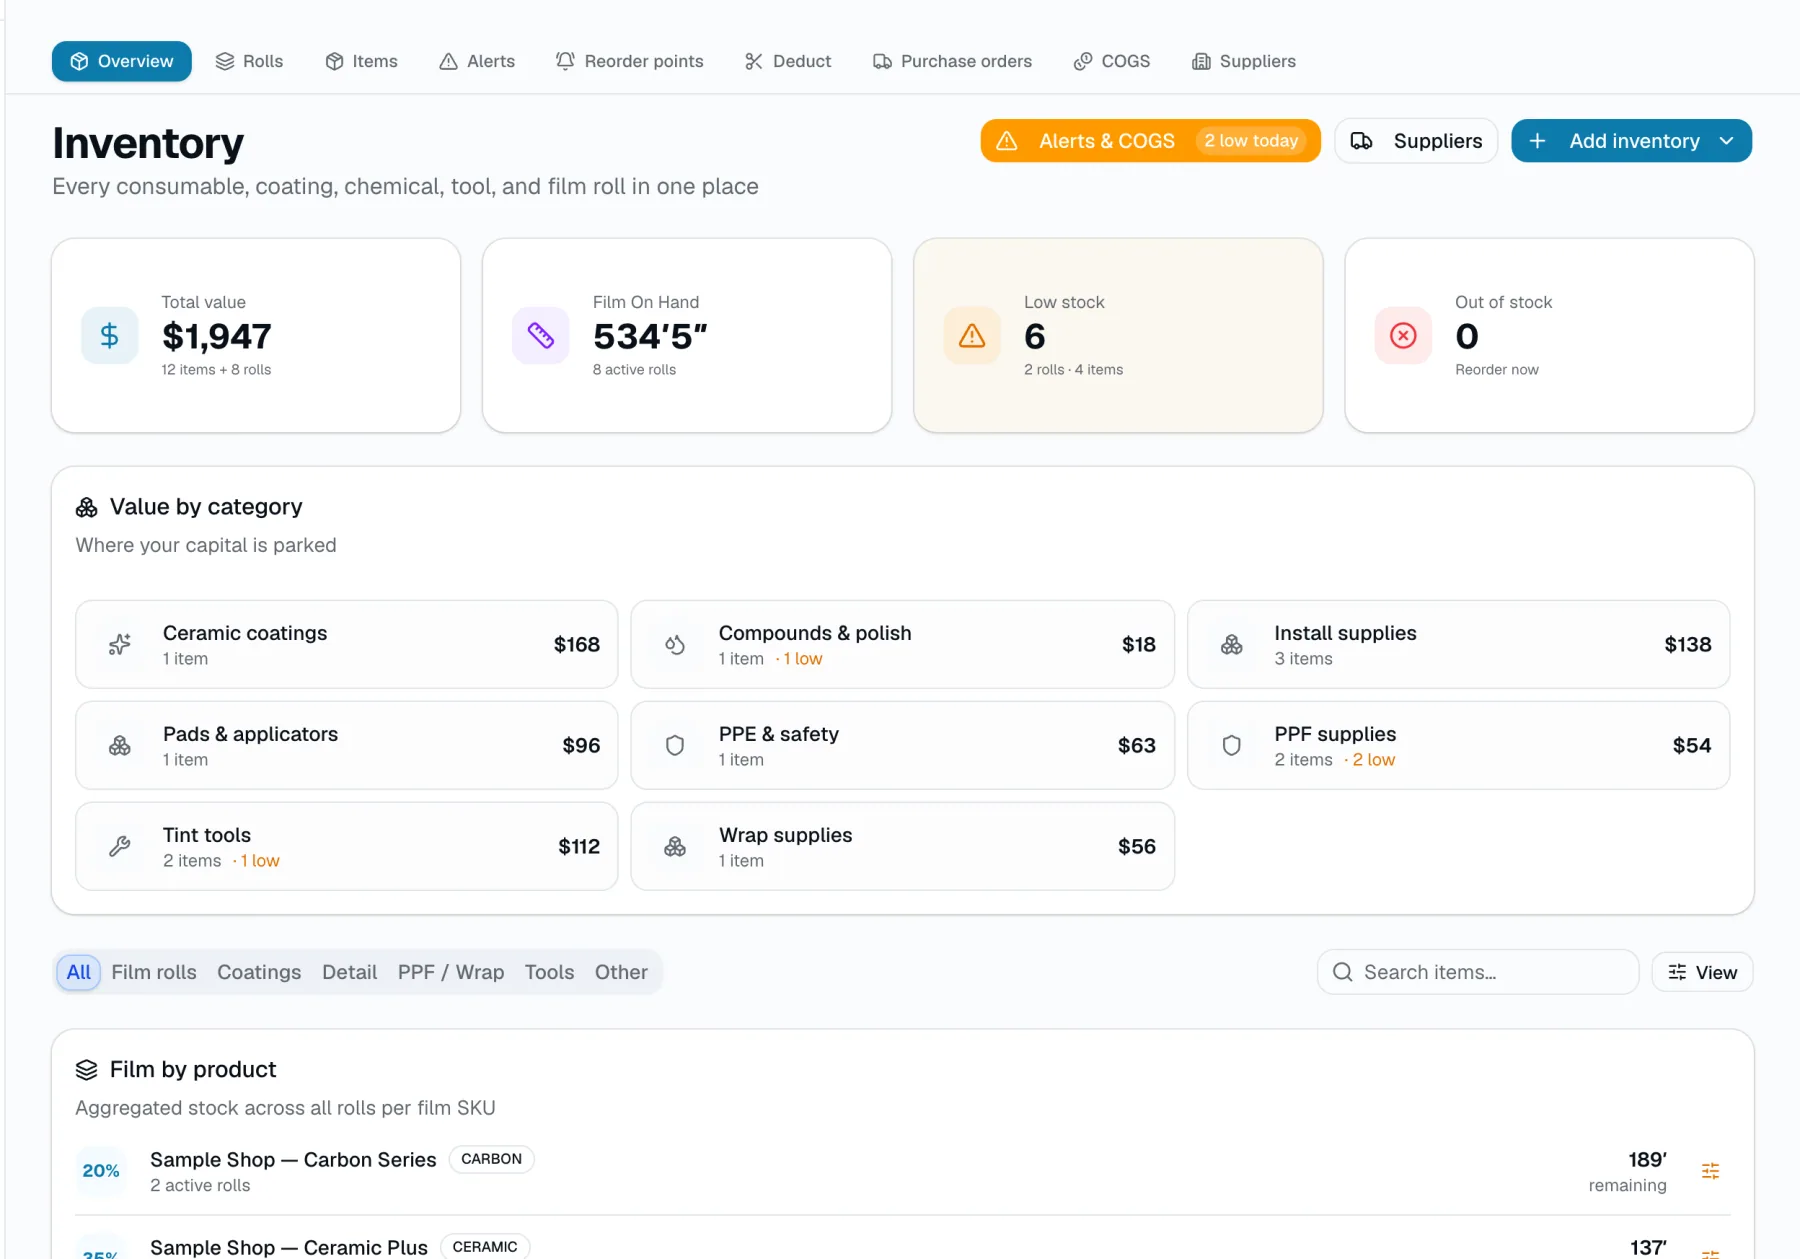Click the droplet icon for Compounds & polish

click(x=675, y=645)
